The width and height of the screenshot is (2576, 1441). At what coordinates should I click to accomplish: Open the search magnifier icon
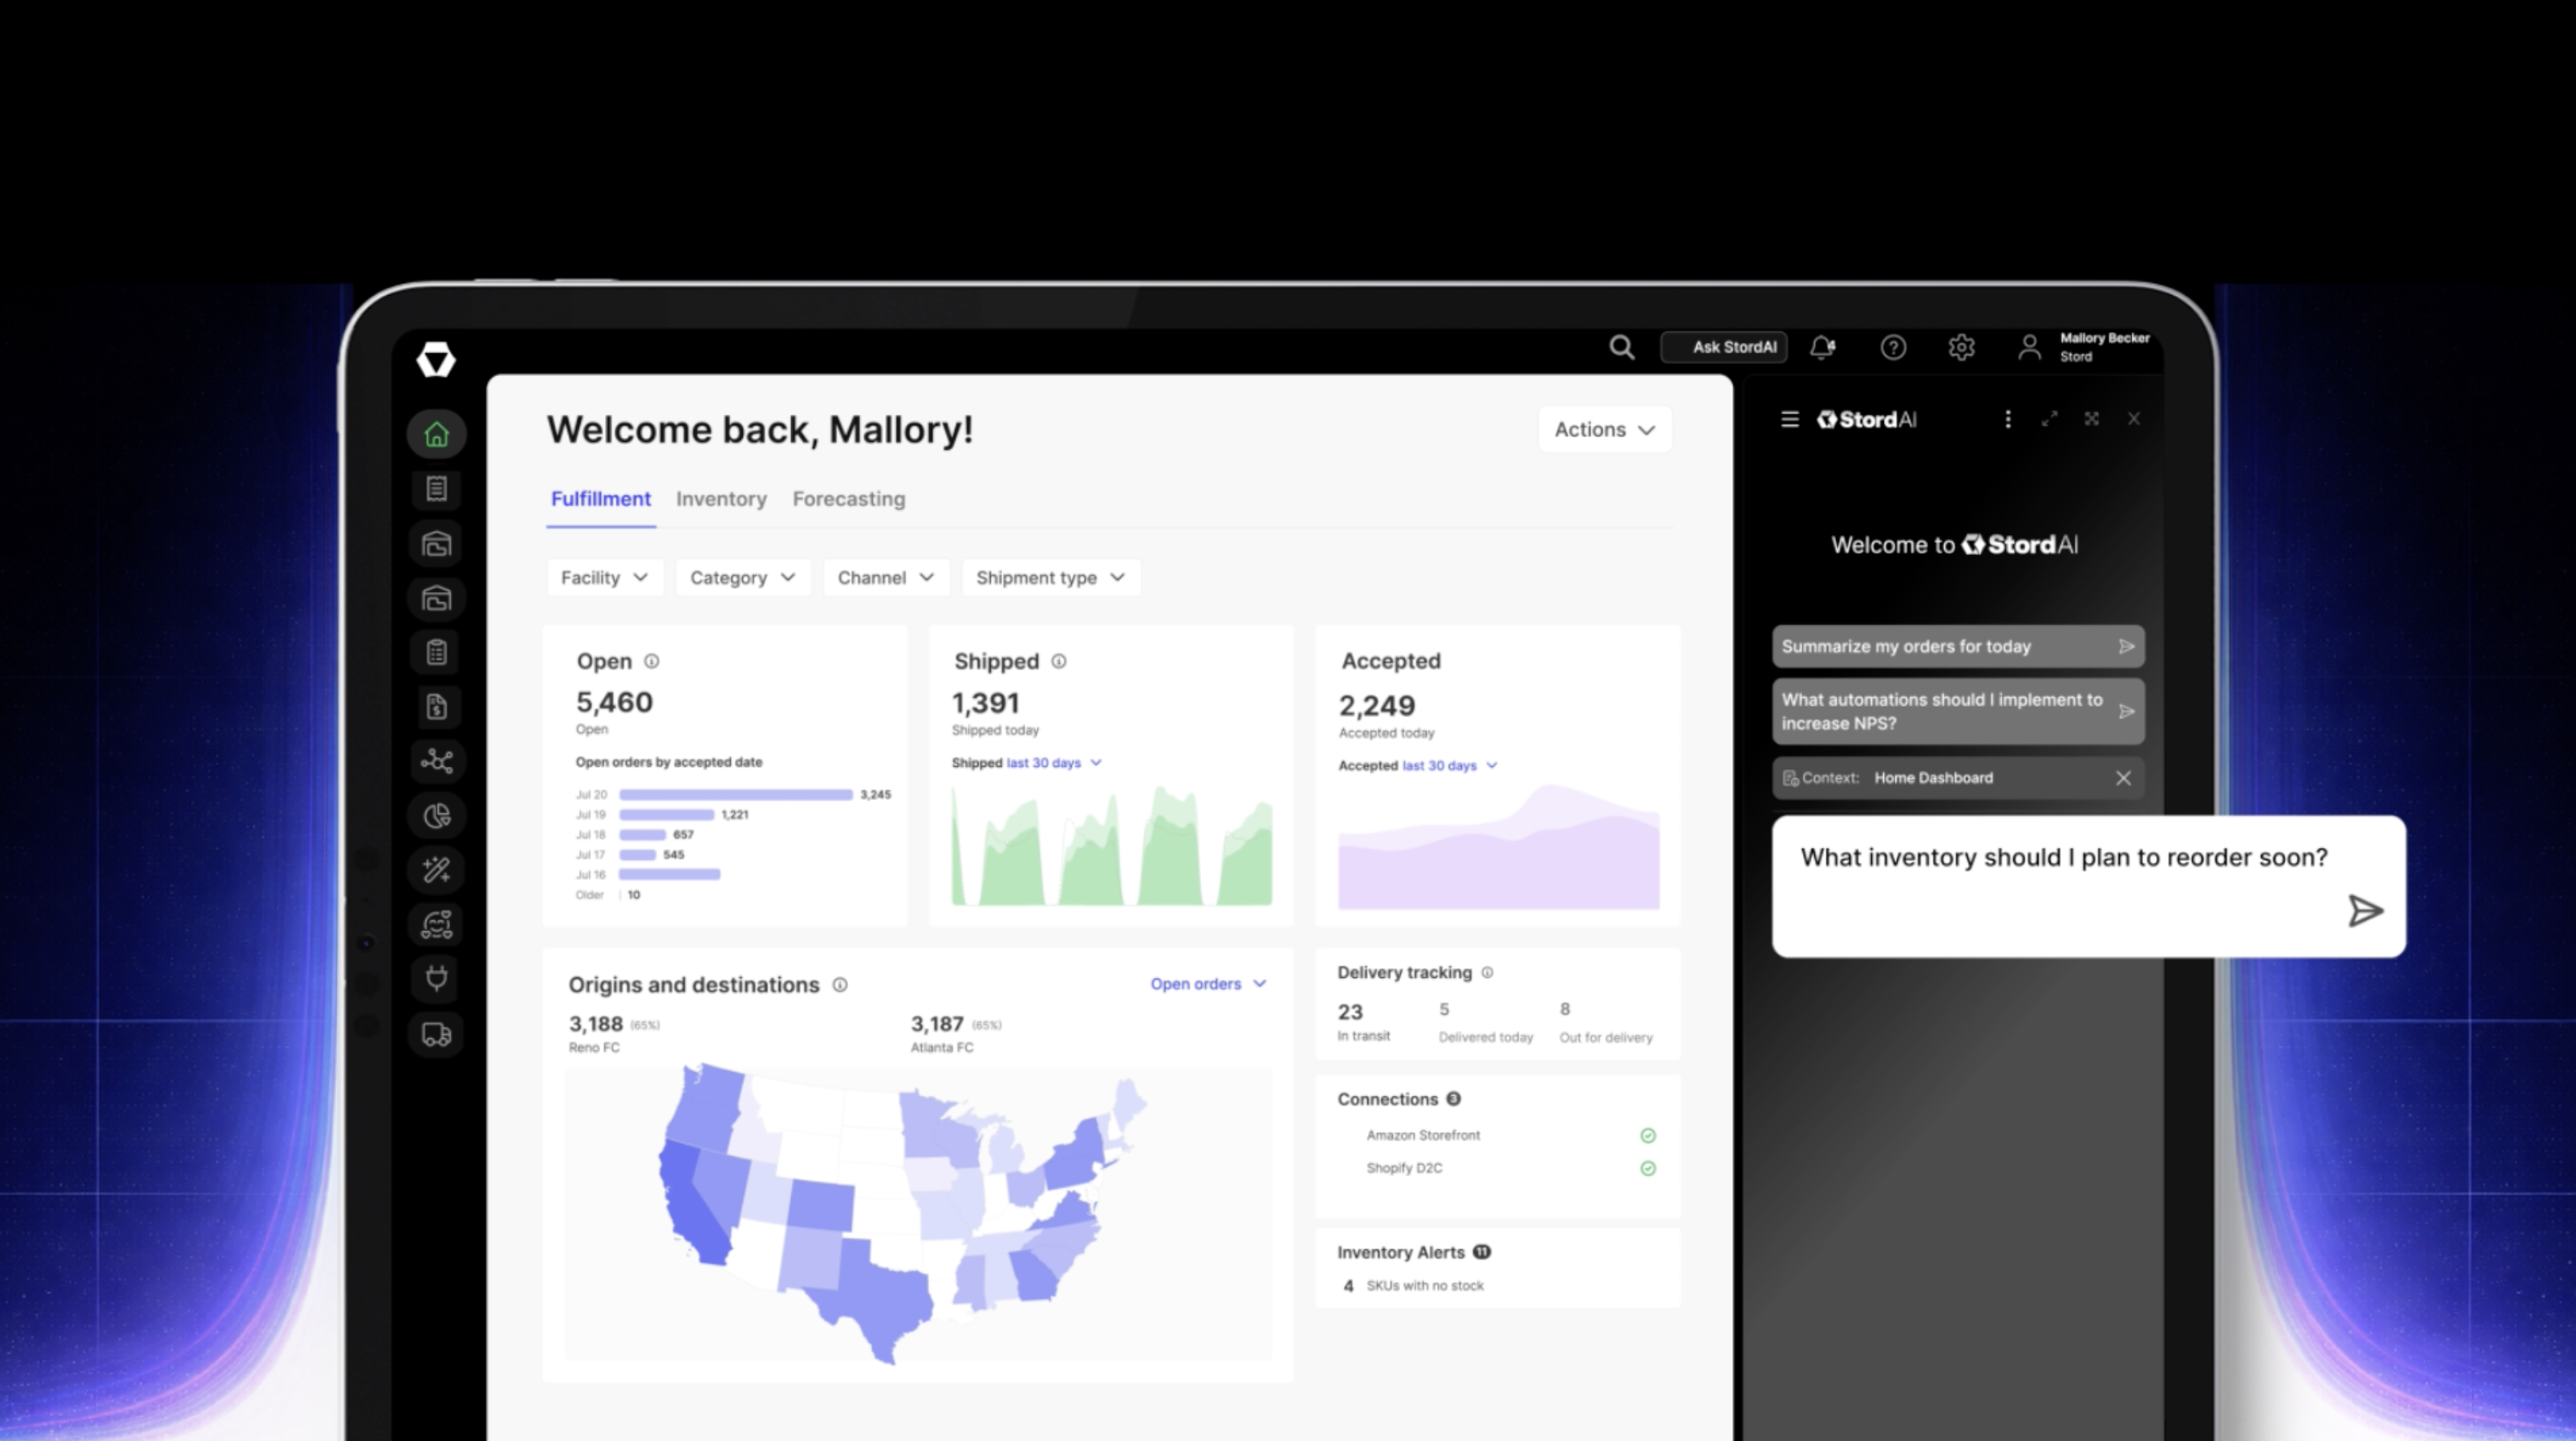tap(1621, 347)
